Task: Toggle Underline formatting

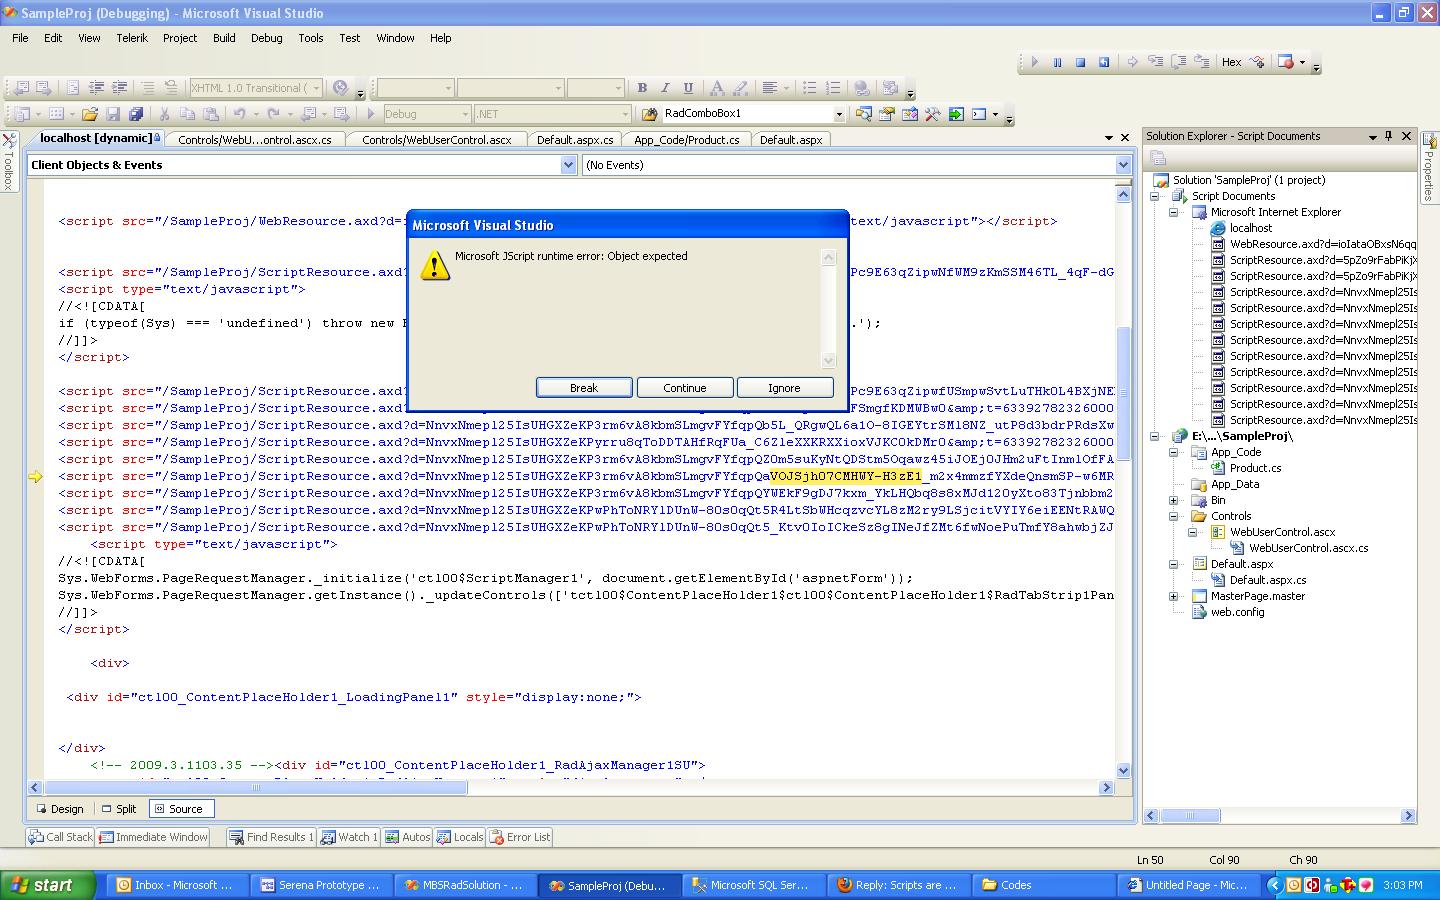Action: tap(688, 88)
